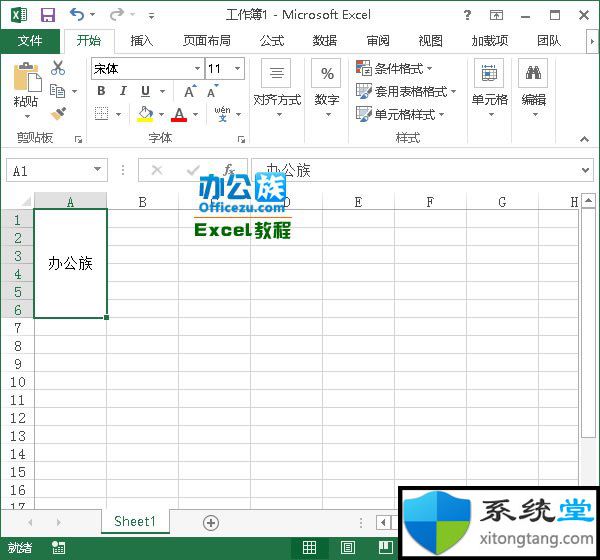This screenshot has height=560, width=600.
Task: Add a new sheet with plus button
Action: coord(211,522)
